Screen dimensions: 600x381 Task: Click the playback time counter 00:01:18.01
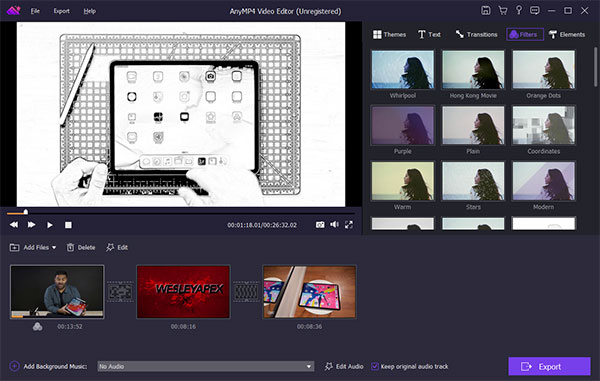tap(243, 225)
